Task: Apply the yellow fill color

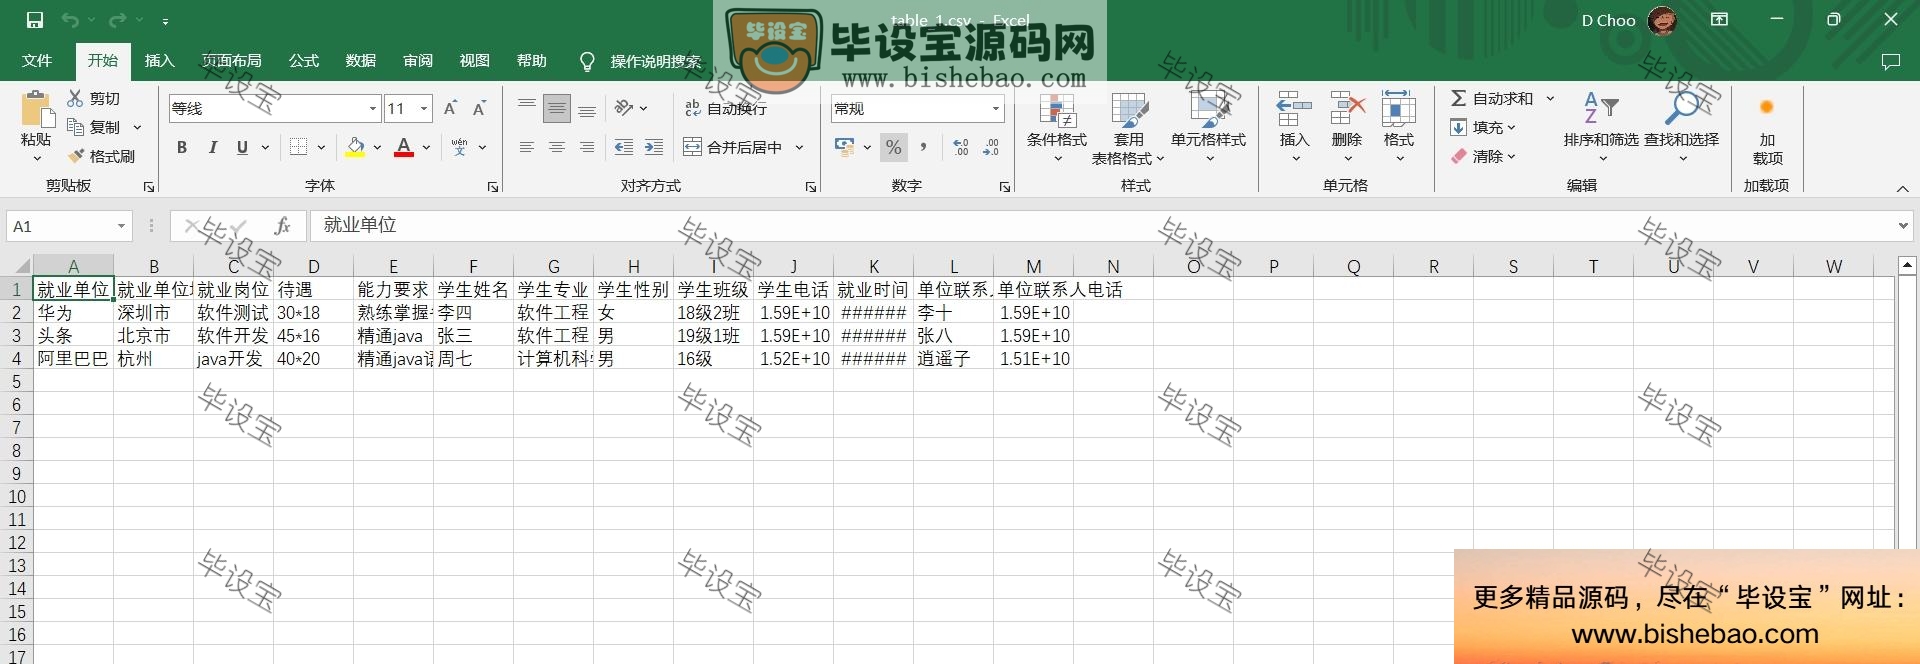Action: 356,147
